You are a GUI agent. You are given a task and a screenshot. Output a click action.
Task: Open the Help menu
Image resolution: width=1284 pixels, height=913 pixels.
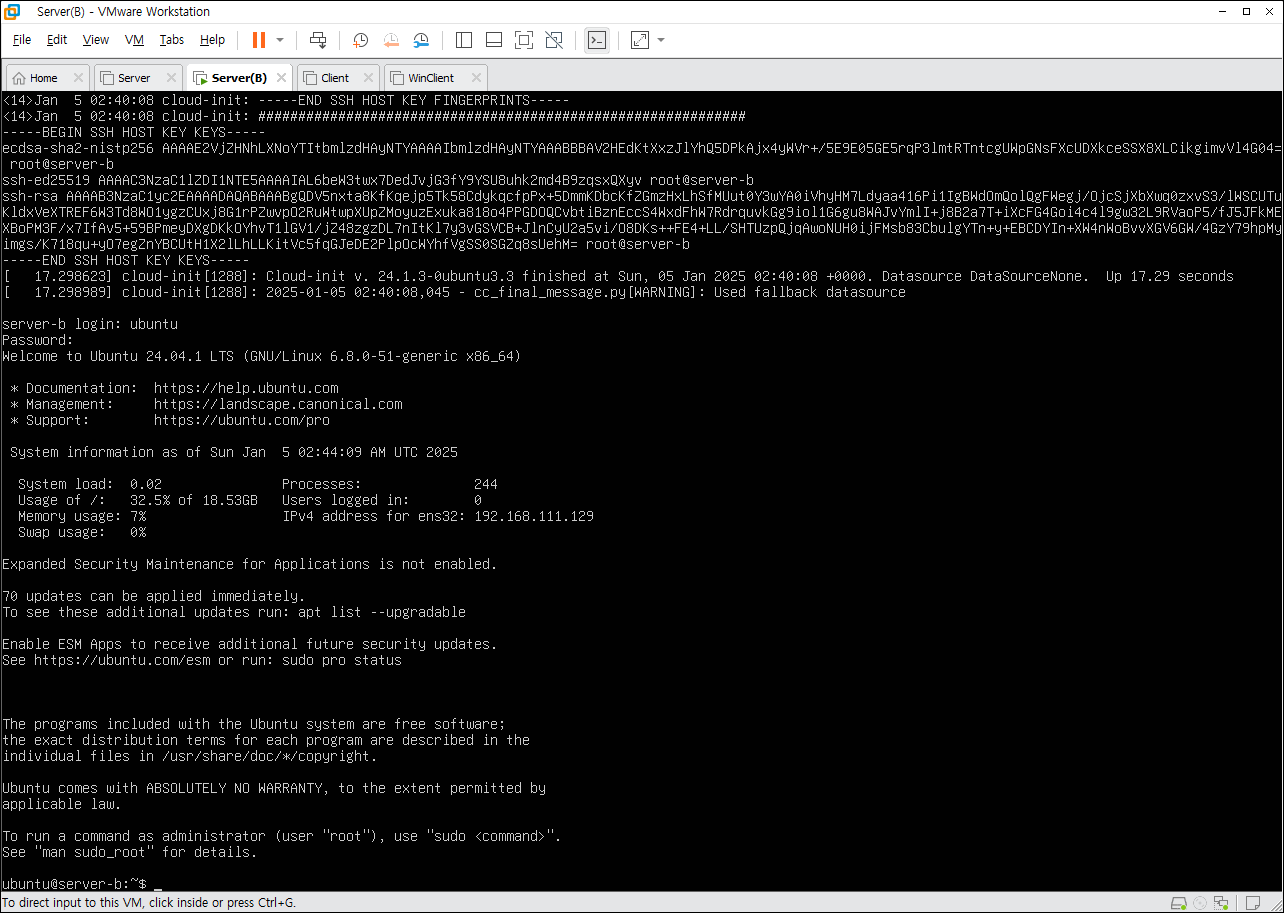pyautogui.click(x=212, y=40)
